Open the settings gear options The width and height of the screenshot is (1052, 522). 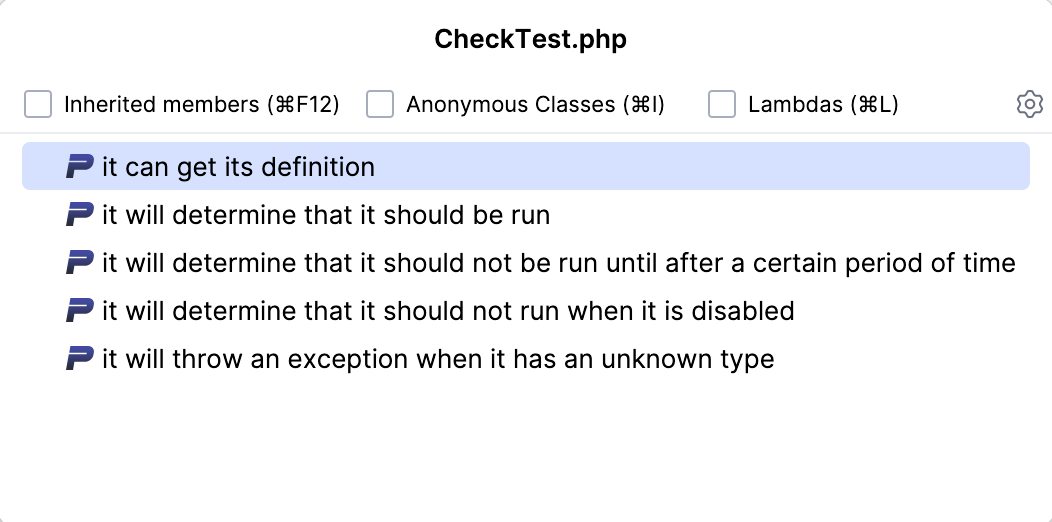(1029, 104)
